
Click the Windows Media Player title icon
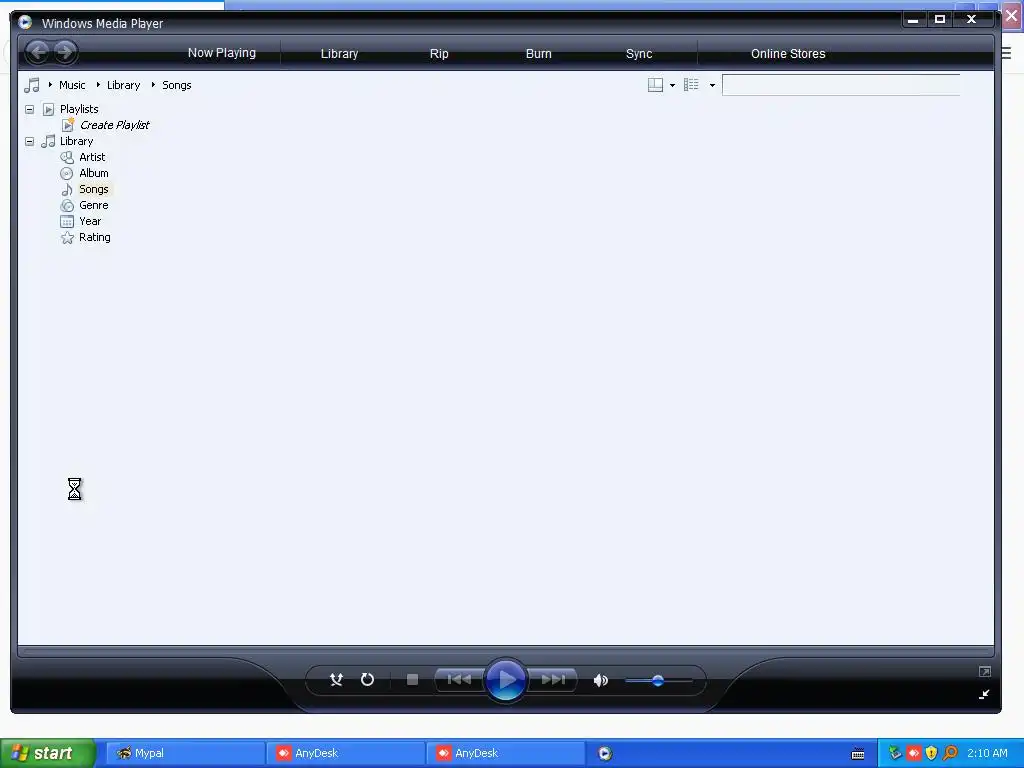25,22
